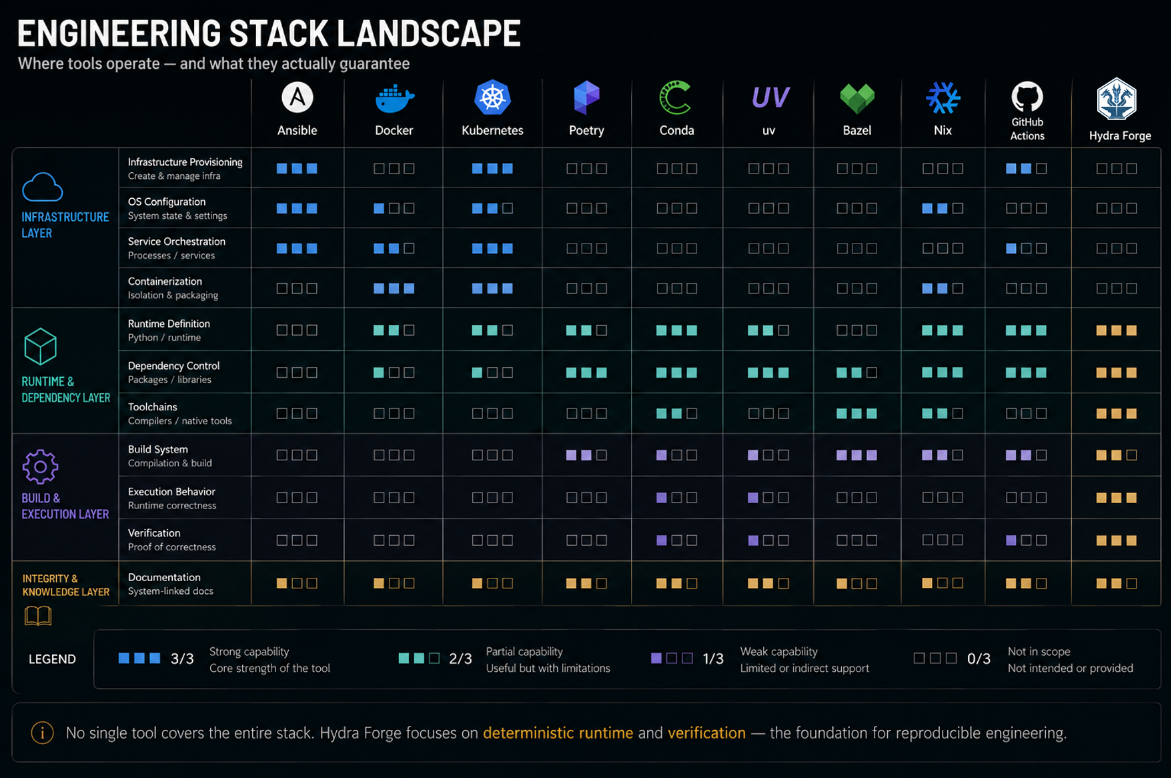Select the Conda logo icon
Screen dimensions: 1171x778
(676, 98)
